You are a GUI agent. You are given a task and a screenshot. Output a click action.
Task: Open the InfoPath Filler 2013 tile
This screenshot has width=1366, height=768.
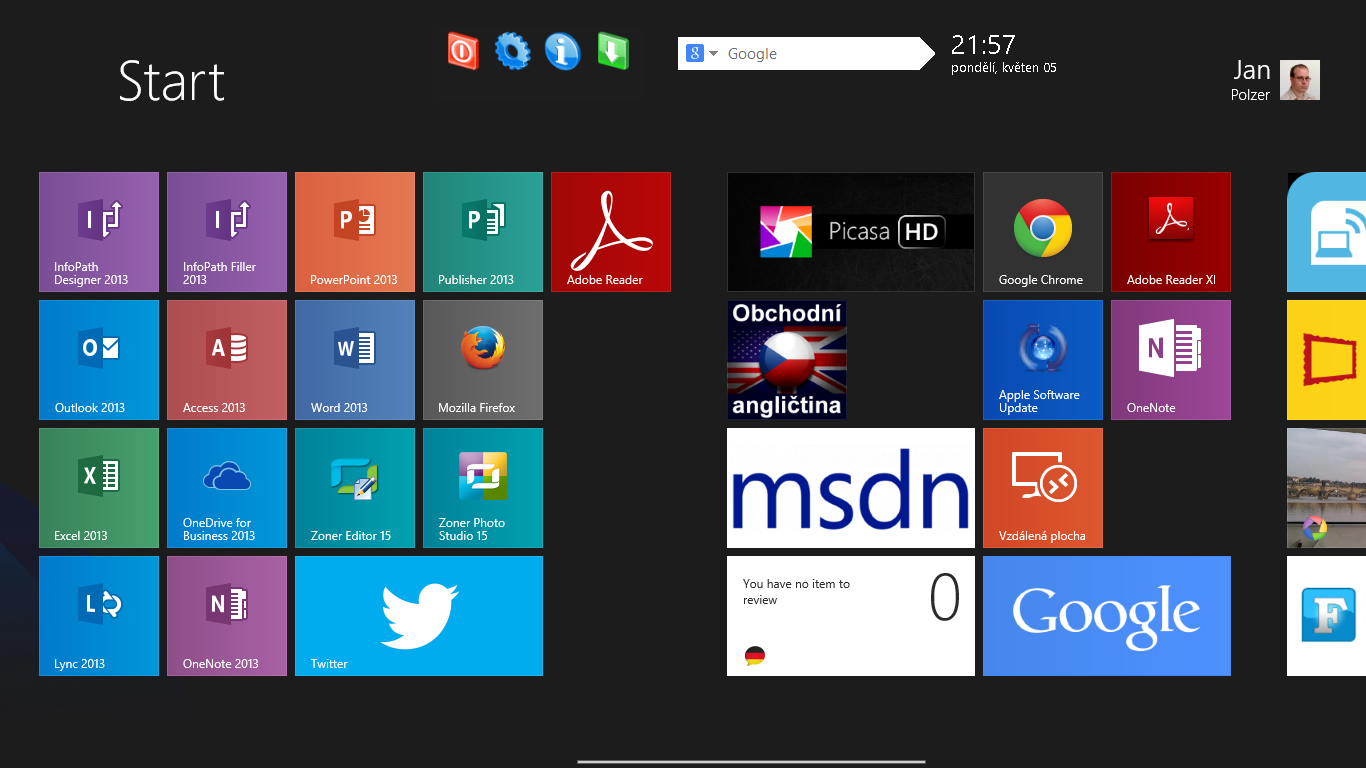227,232
